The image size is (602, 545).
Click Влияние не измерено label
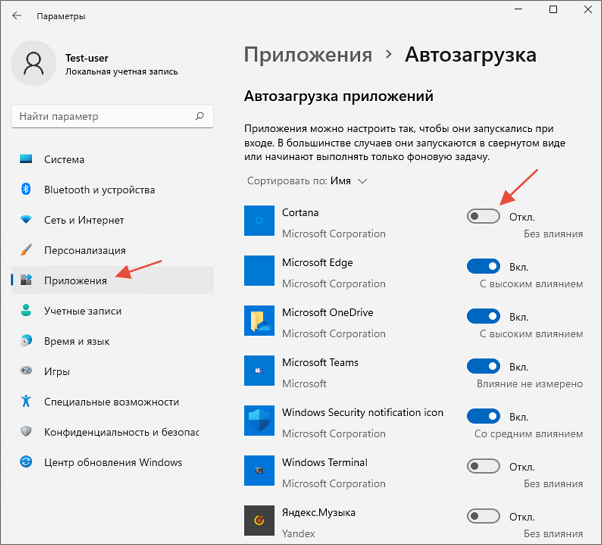tap(530, 384)
